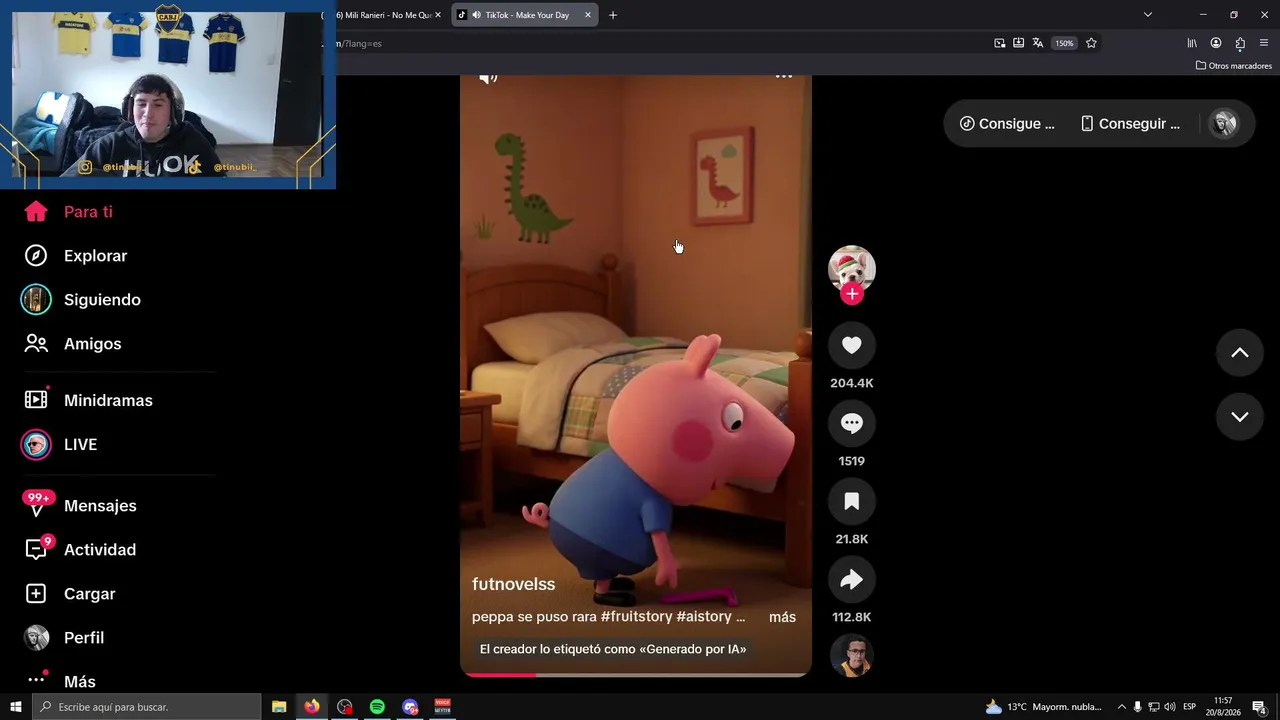Viewport: 1280px width, 720px height.
Task: Close the Mili Ranieri browser tab
Action: coord(438,15)
